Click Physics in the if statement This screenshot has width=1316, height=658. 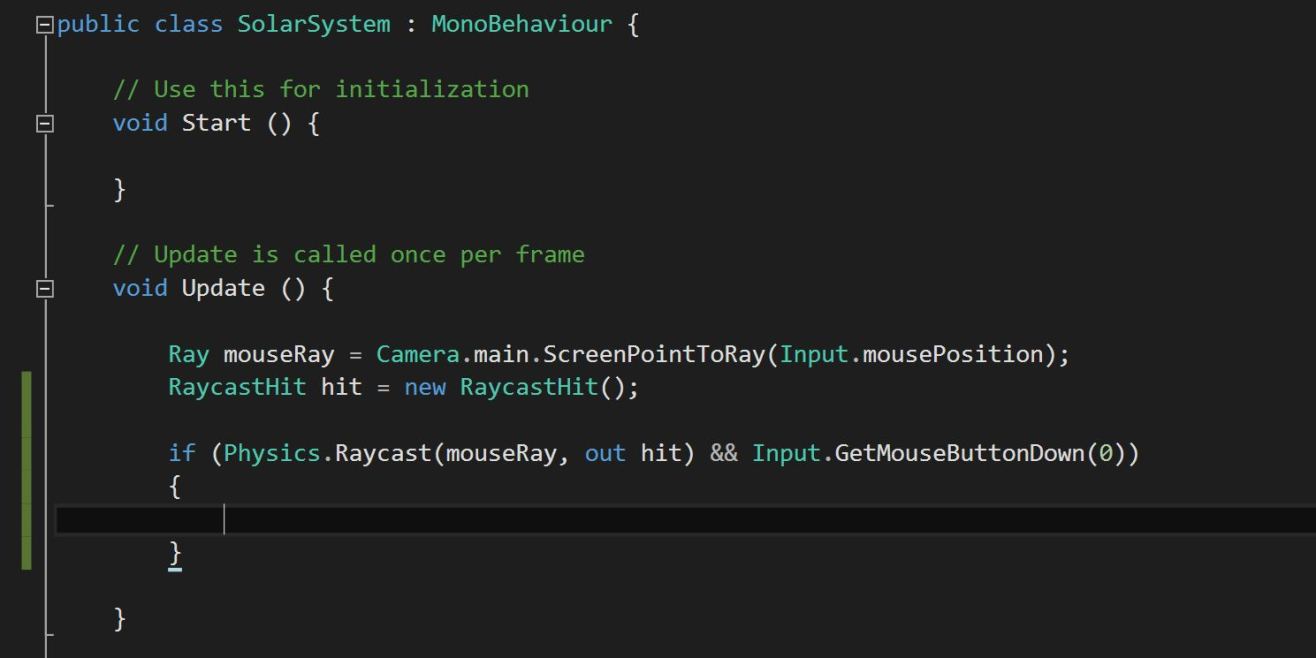pos(264,453)
